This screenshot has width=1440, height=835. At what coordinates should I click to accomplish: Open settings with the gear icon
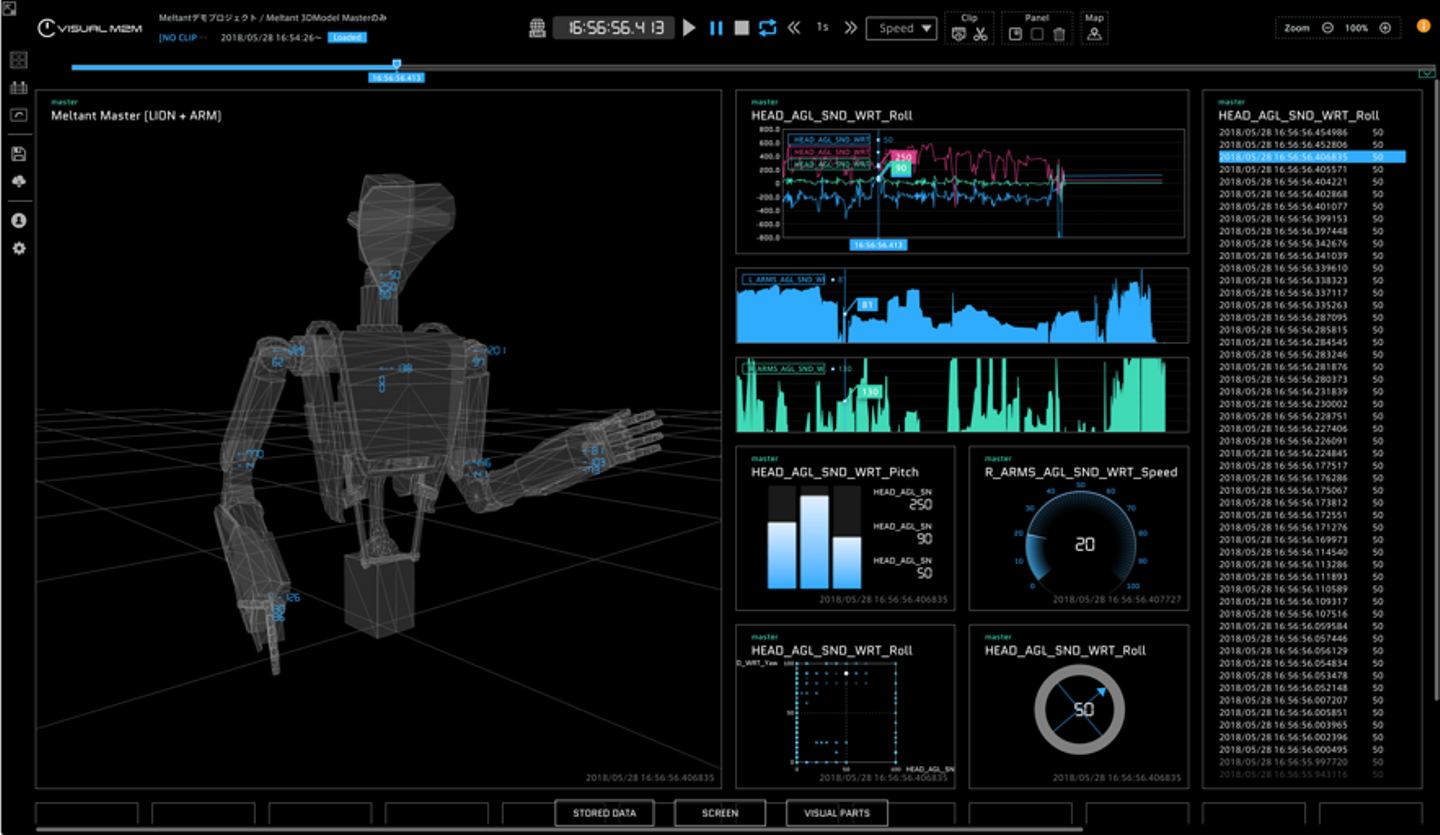pyautogui.click(x=18, y=248)
